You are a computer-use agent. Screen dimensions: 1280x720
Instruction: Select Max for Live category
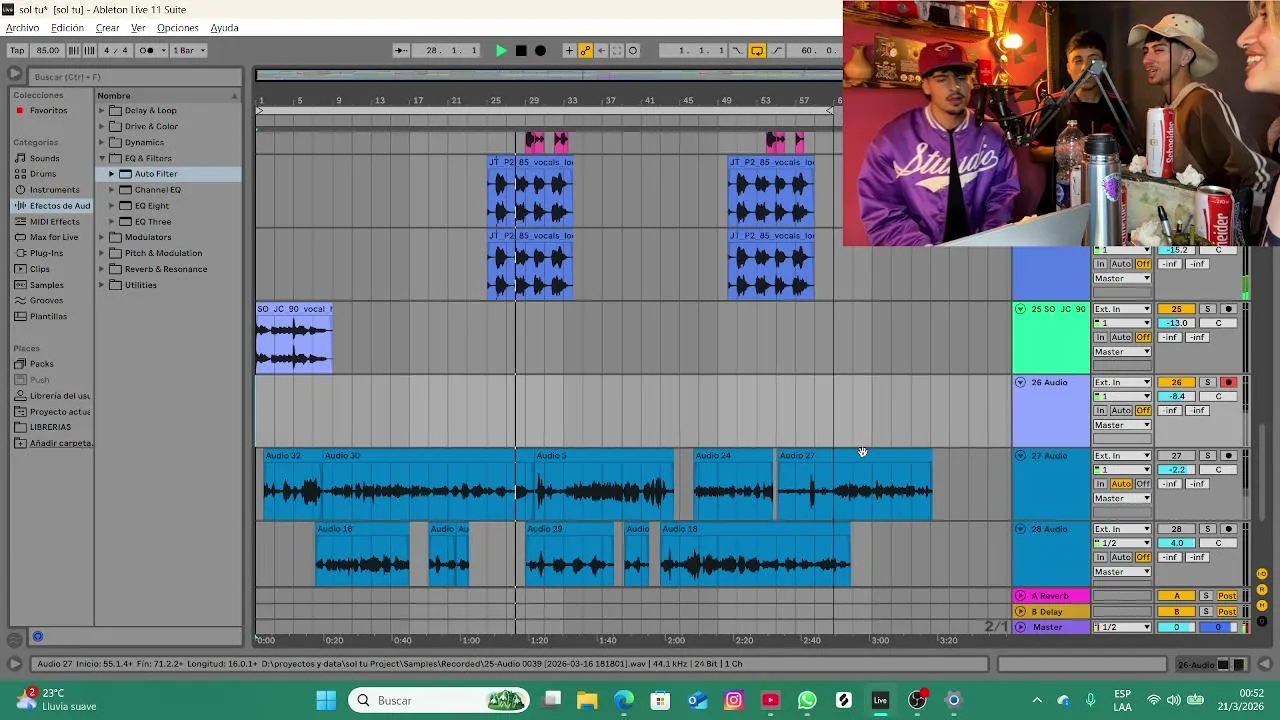tap(54, 237)
